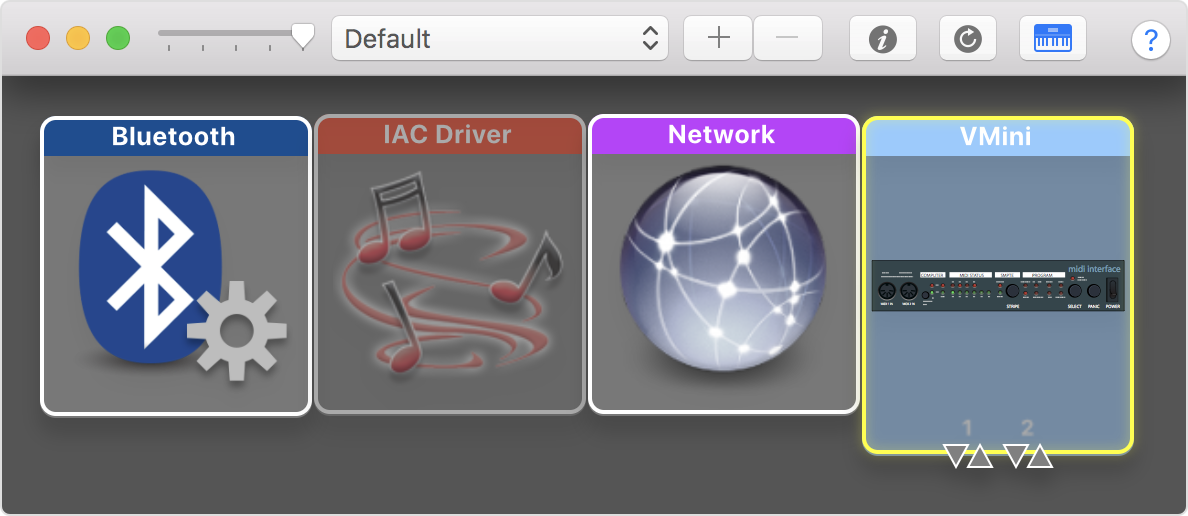Select the VMini title header
This screenshot has height=516, width=1188.
tap(998, 137)
